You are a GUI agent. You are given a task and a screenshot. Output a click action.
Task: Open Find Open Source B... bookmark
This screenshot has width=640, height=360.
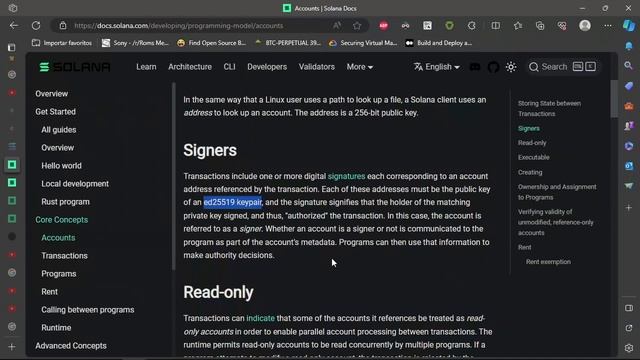click(x=211, y=43)
